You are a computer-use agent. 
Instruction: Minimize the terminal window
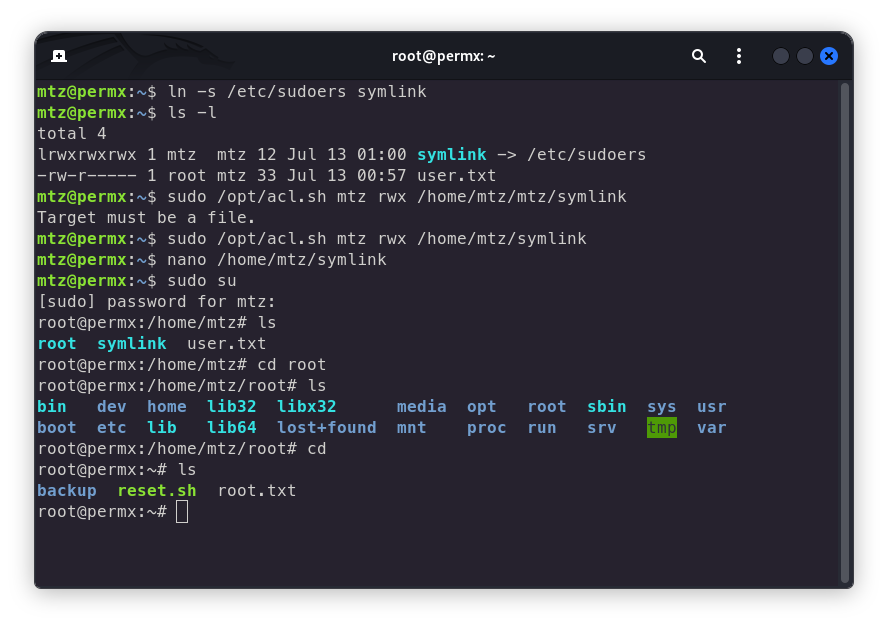coord(781,56)
